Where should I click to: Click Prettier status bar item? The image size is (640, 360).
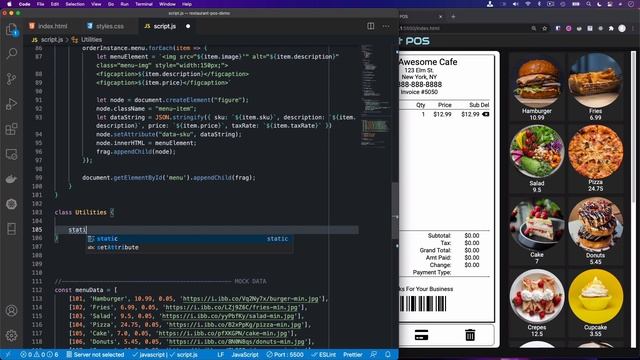point(353,355)
